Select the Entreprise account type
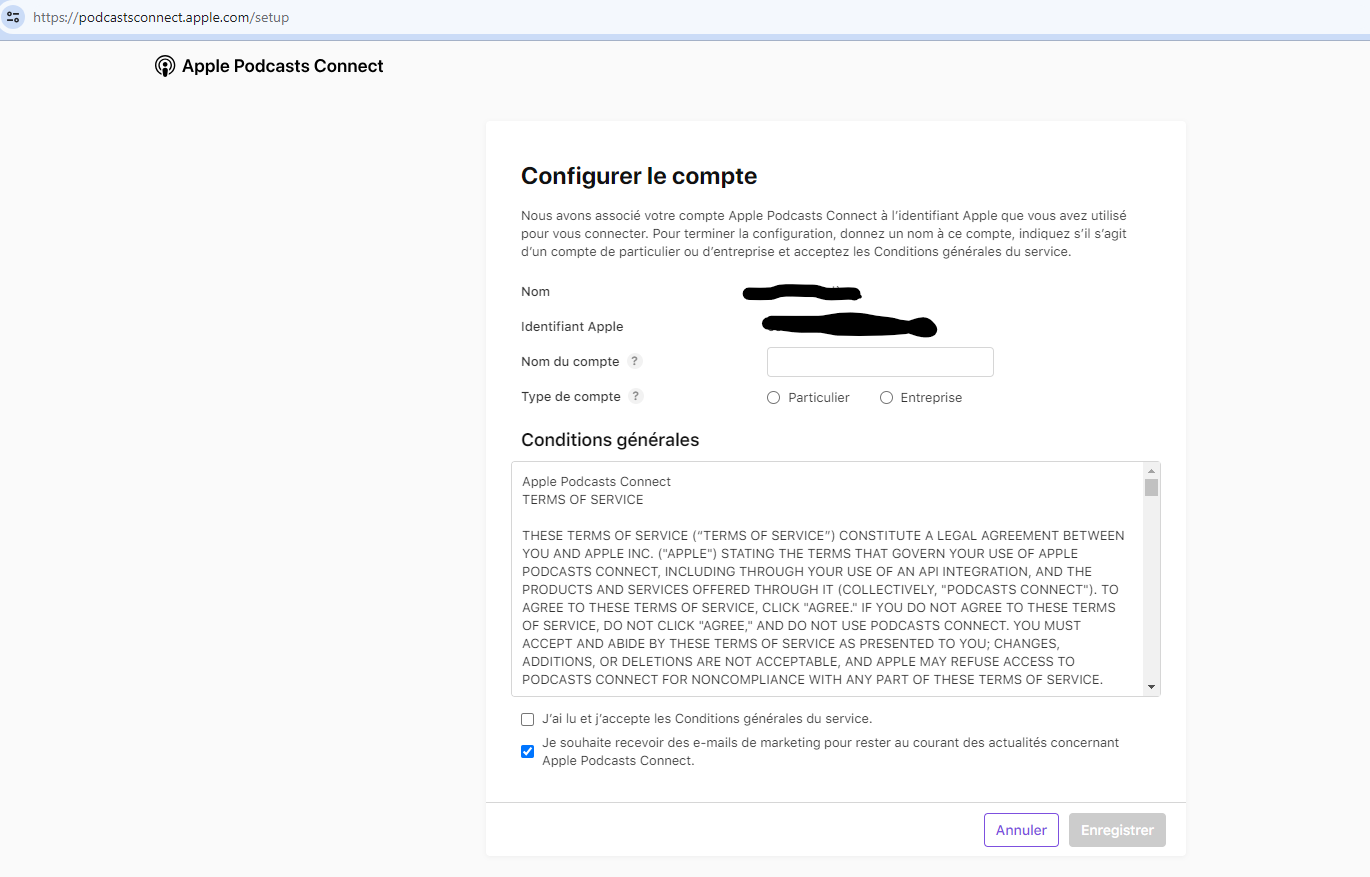This screenshot has height=877, width=1370. tap(886, 398)
